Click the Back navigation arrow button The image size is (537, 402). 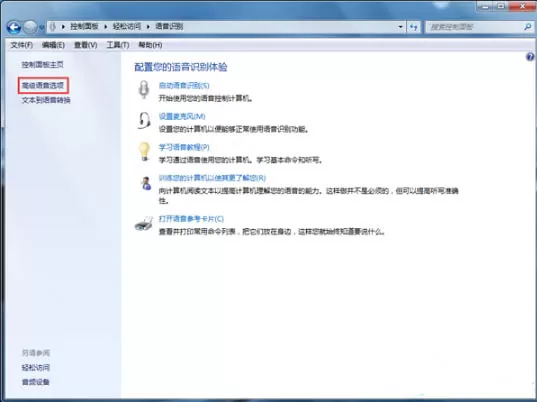coord(14,27)
